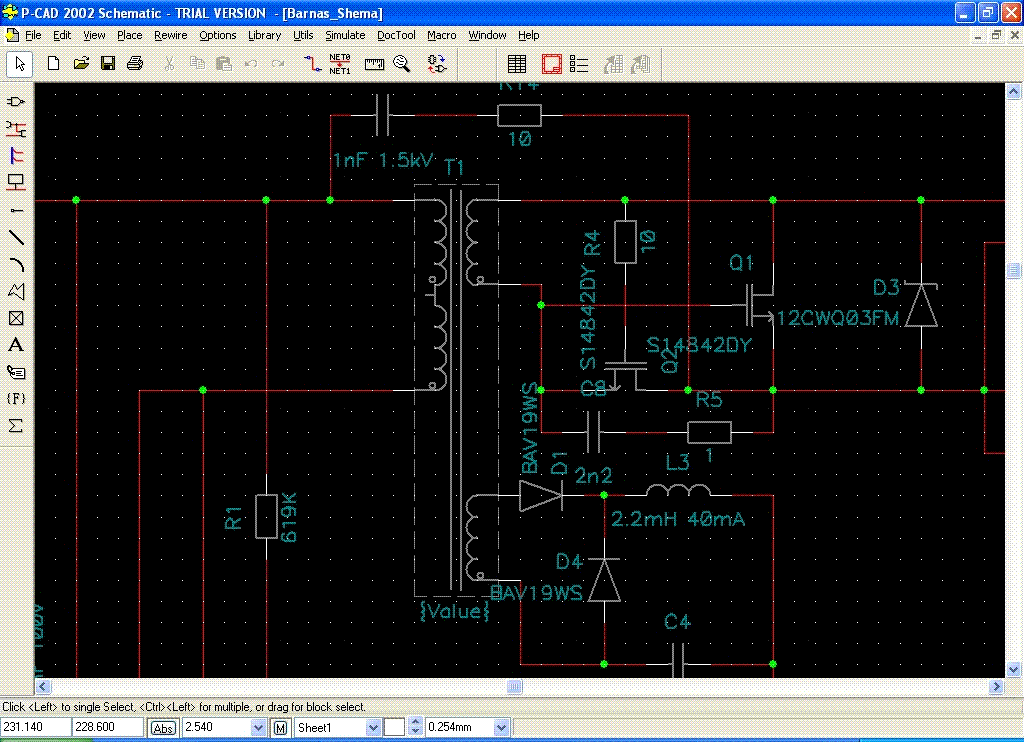The image size is (1024, 742).
Task: Select the Place Port tool
Action: [16, 183]
